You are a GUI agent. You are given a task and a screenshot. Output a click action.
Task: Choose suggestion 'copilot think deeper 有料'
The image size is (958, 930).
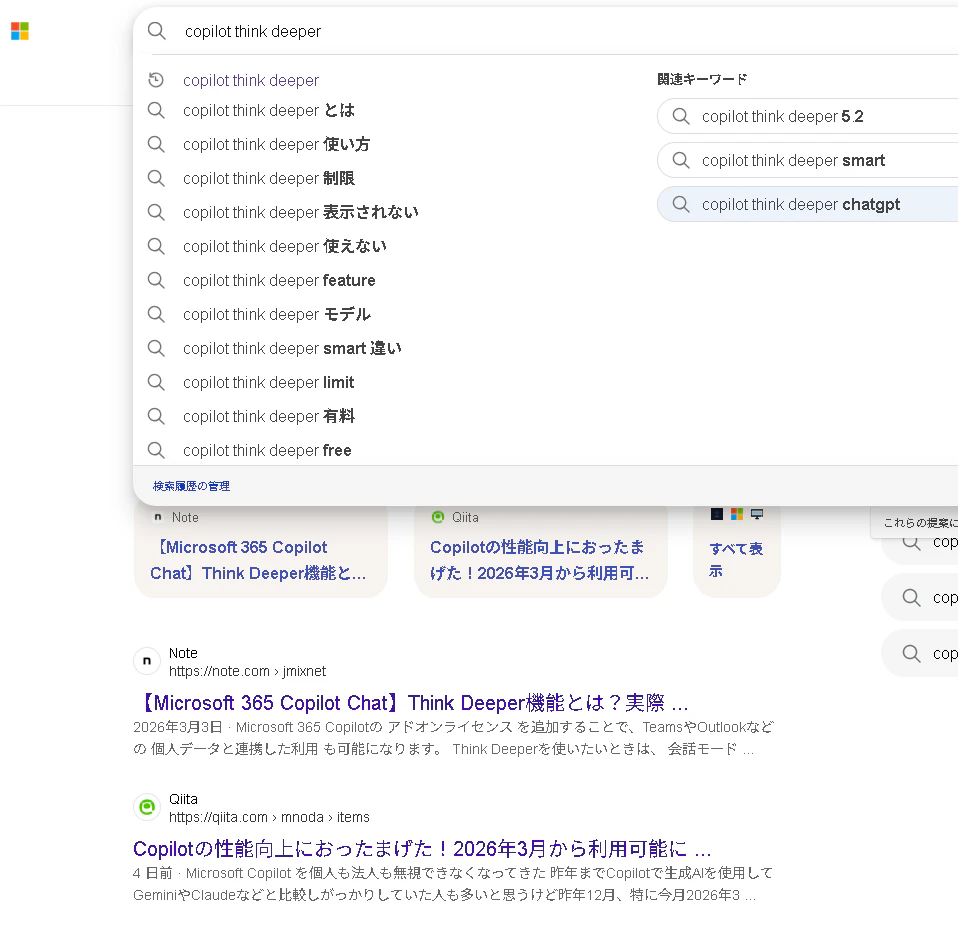[x=268, y=416]
